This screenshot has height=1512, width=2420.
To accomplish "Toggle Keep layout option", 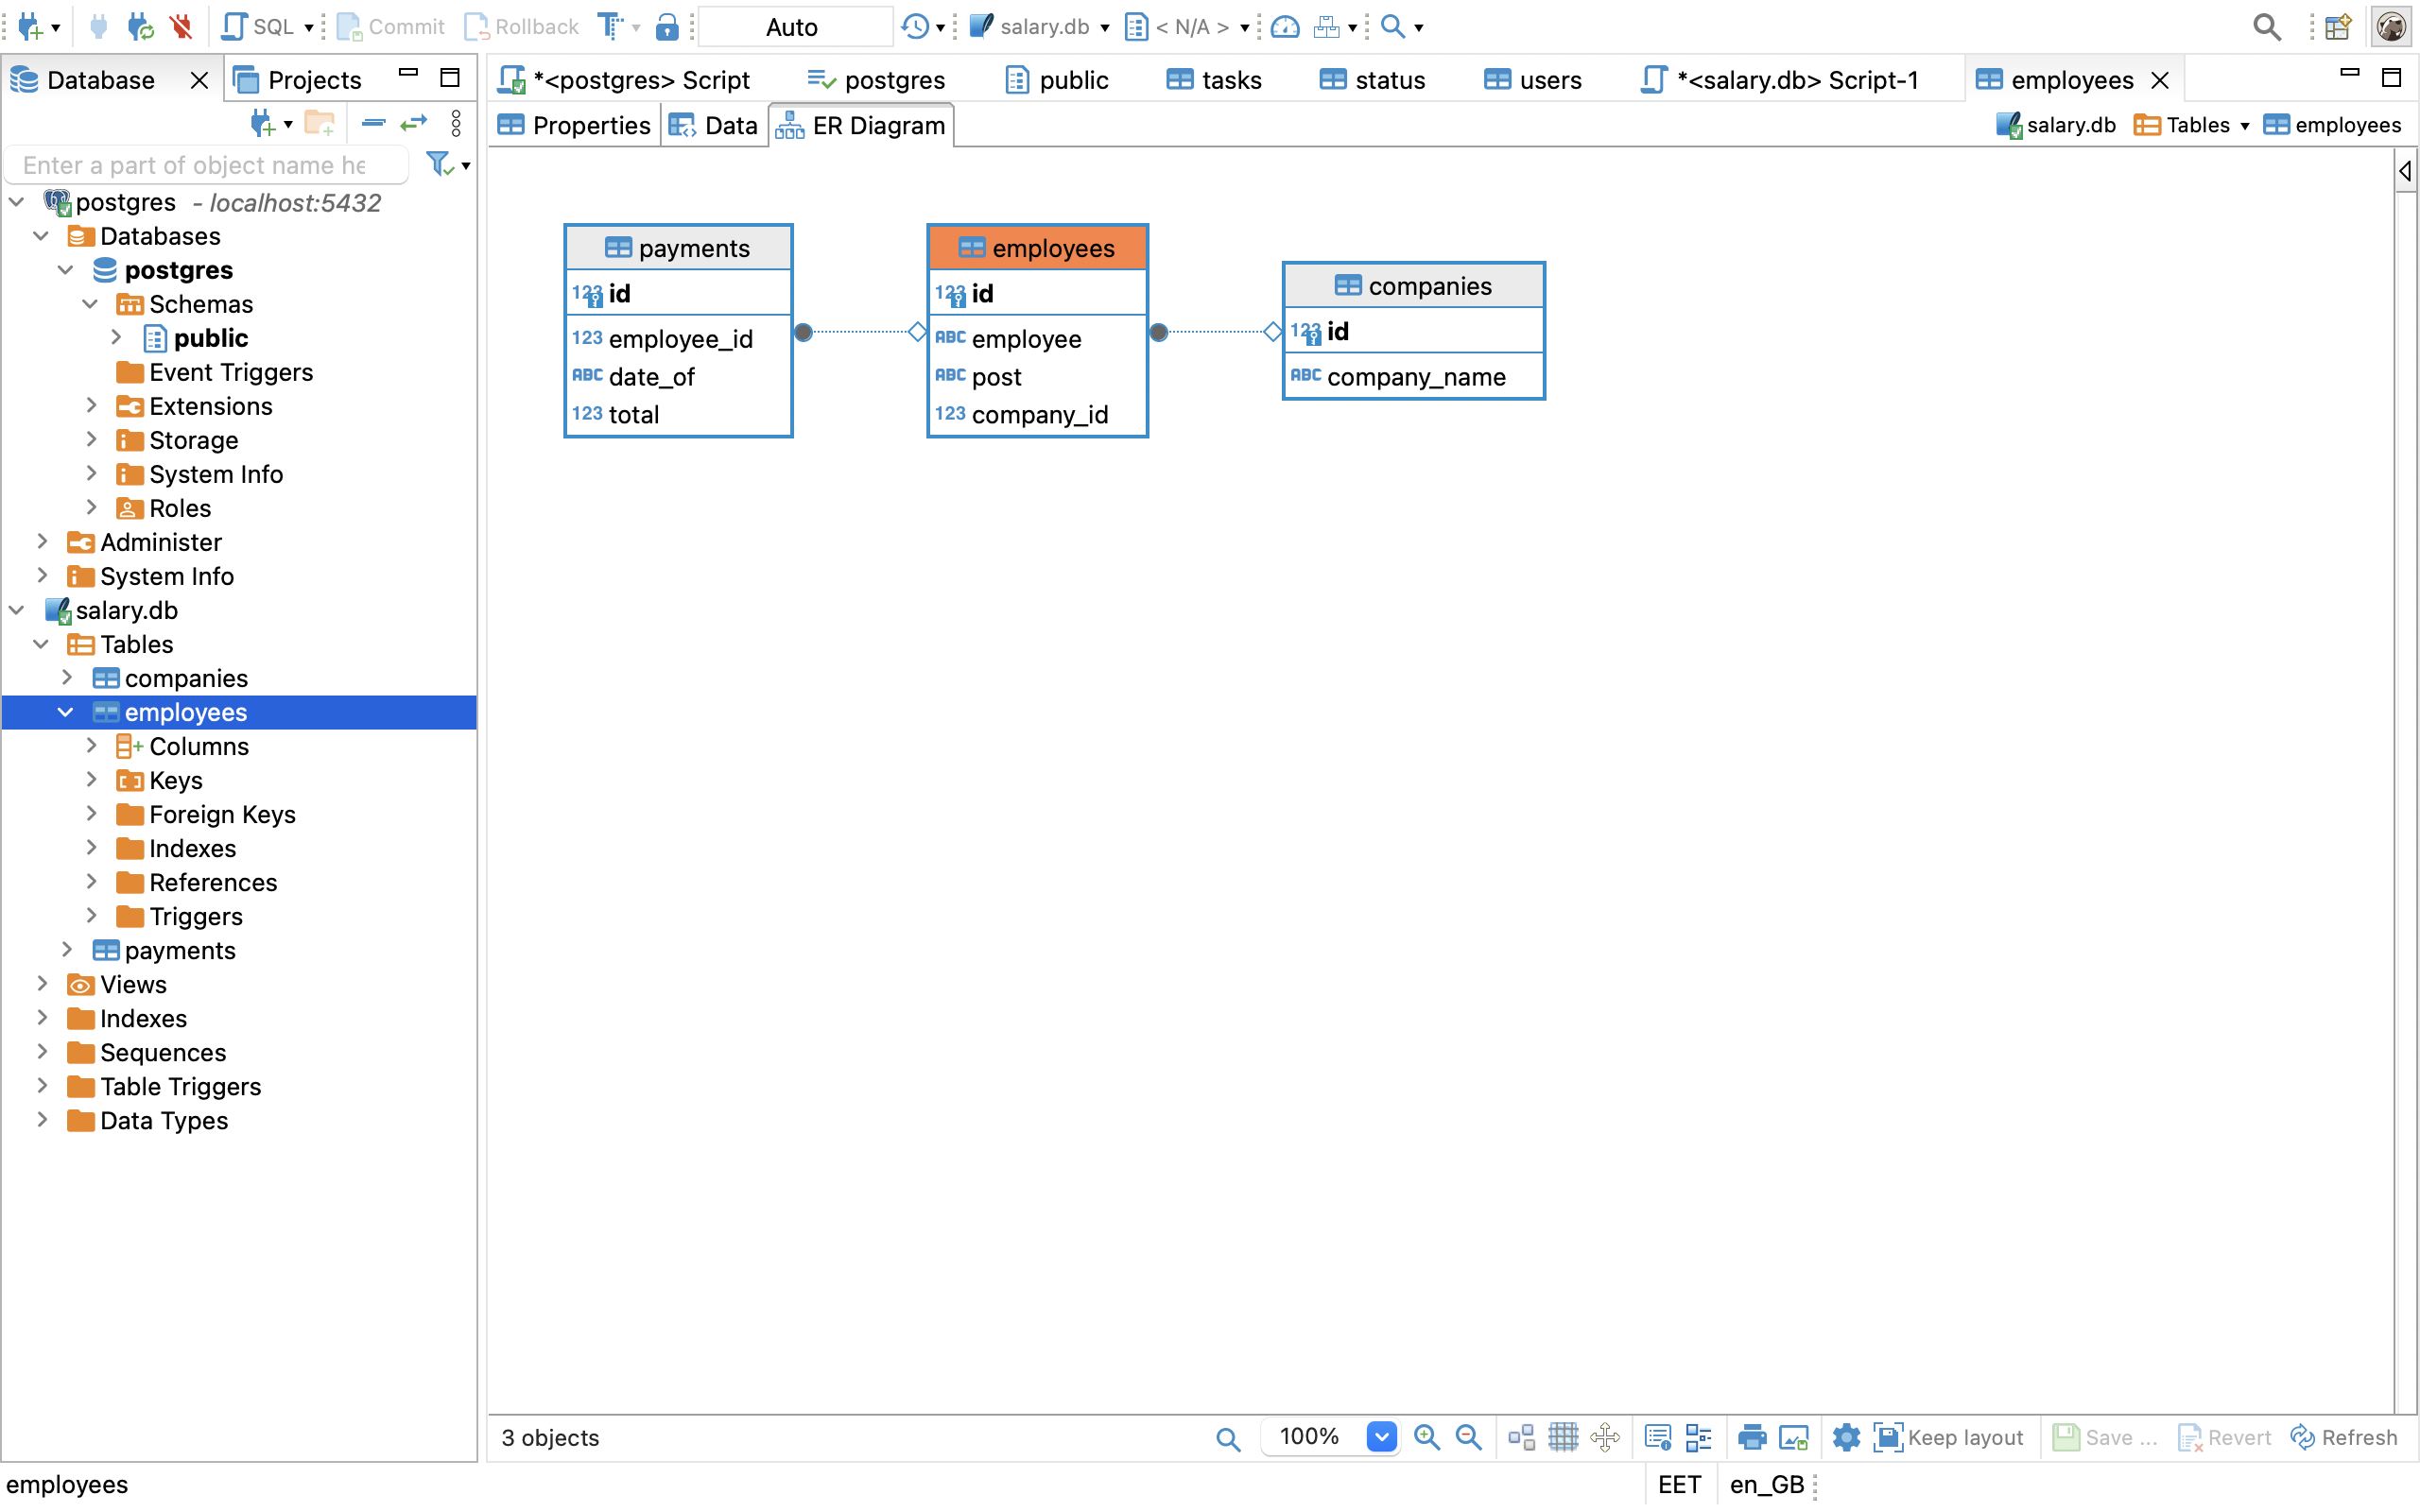I will pyautogui.click(x=1948, y=1437).
